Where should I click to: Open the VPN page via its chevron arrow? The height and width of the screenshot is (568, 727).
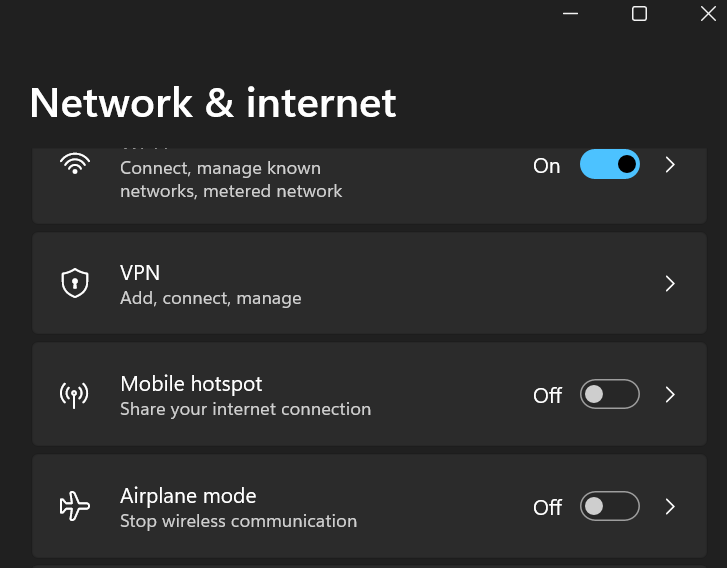pyautogui.click(x=671, y=284)
